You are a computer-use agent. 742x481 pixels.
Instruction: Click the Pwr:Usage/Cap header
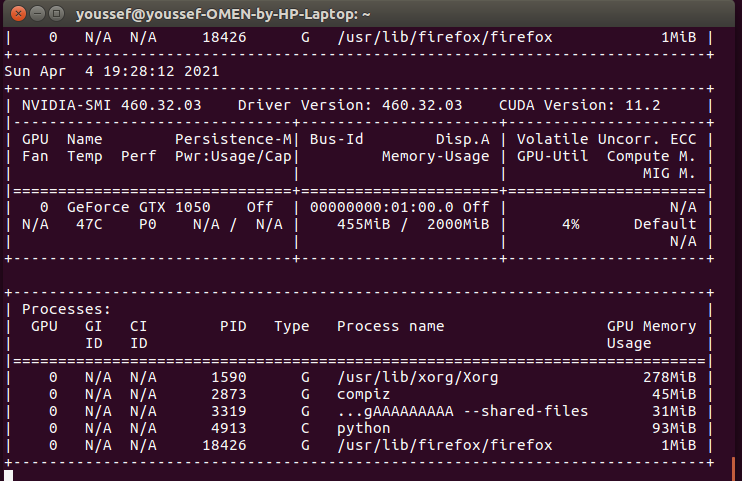coord(234,156)
